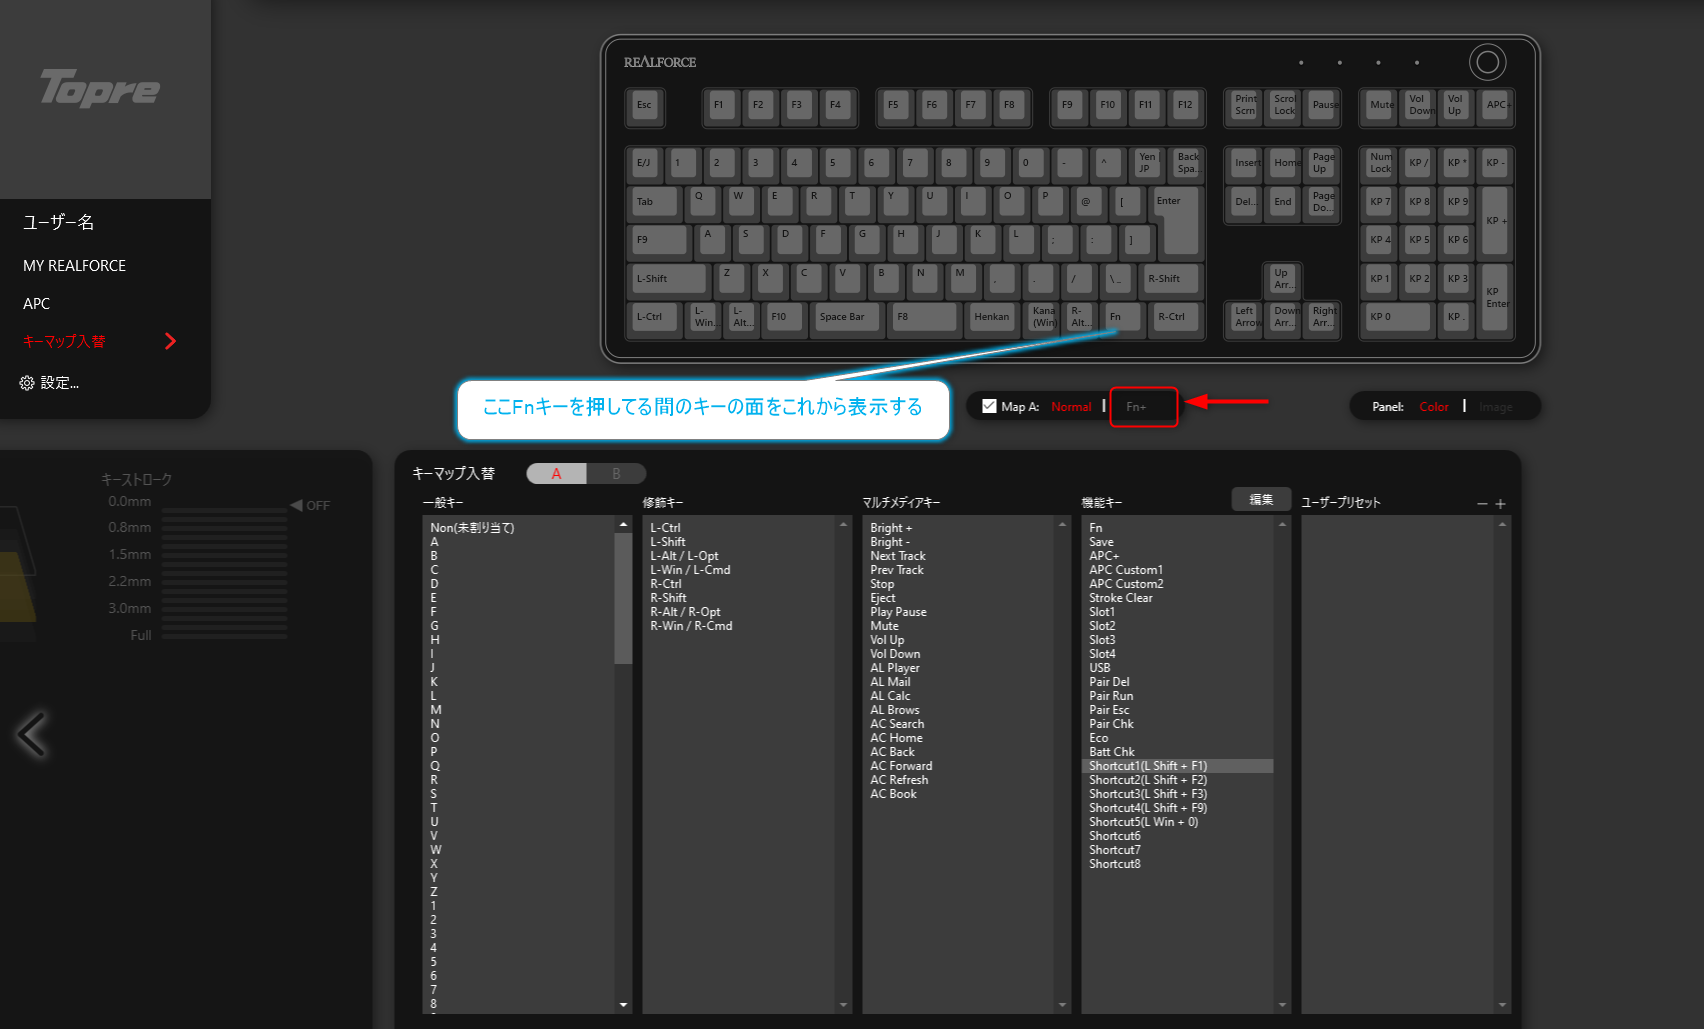Expand the キーマップ入替 chevron arrow
This screenshot has height=1029, width=1704.
170,342
